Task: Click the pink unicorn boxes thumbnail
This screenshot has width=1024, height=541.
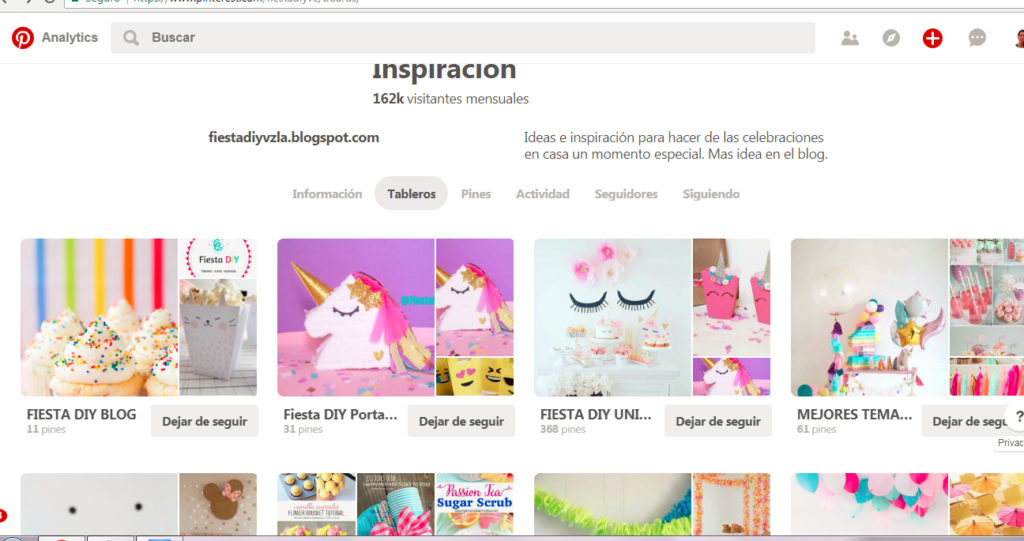Action: point(731,297)
